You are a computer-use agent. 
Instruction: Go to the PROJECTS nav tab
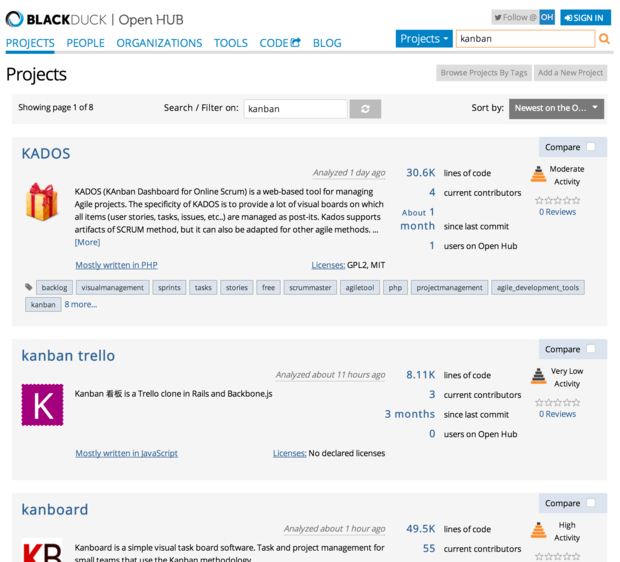[x=30, y=43]
